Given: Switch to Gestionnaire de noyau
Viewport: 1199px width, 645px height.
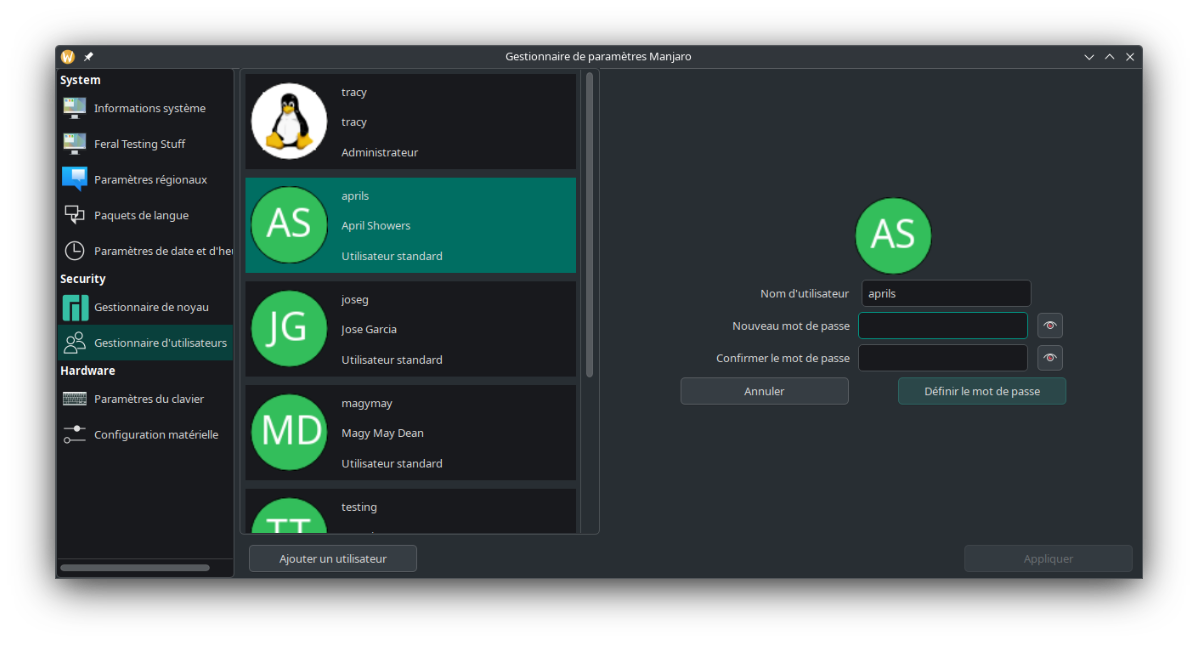Looking at the screenshot, I should coord(145,307).
